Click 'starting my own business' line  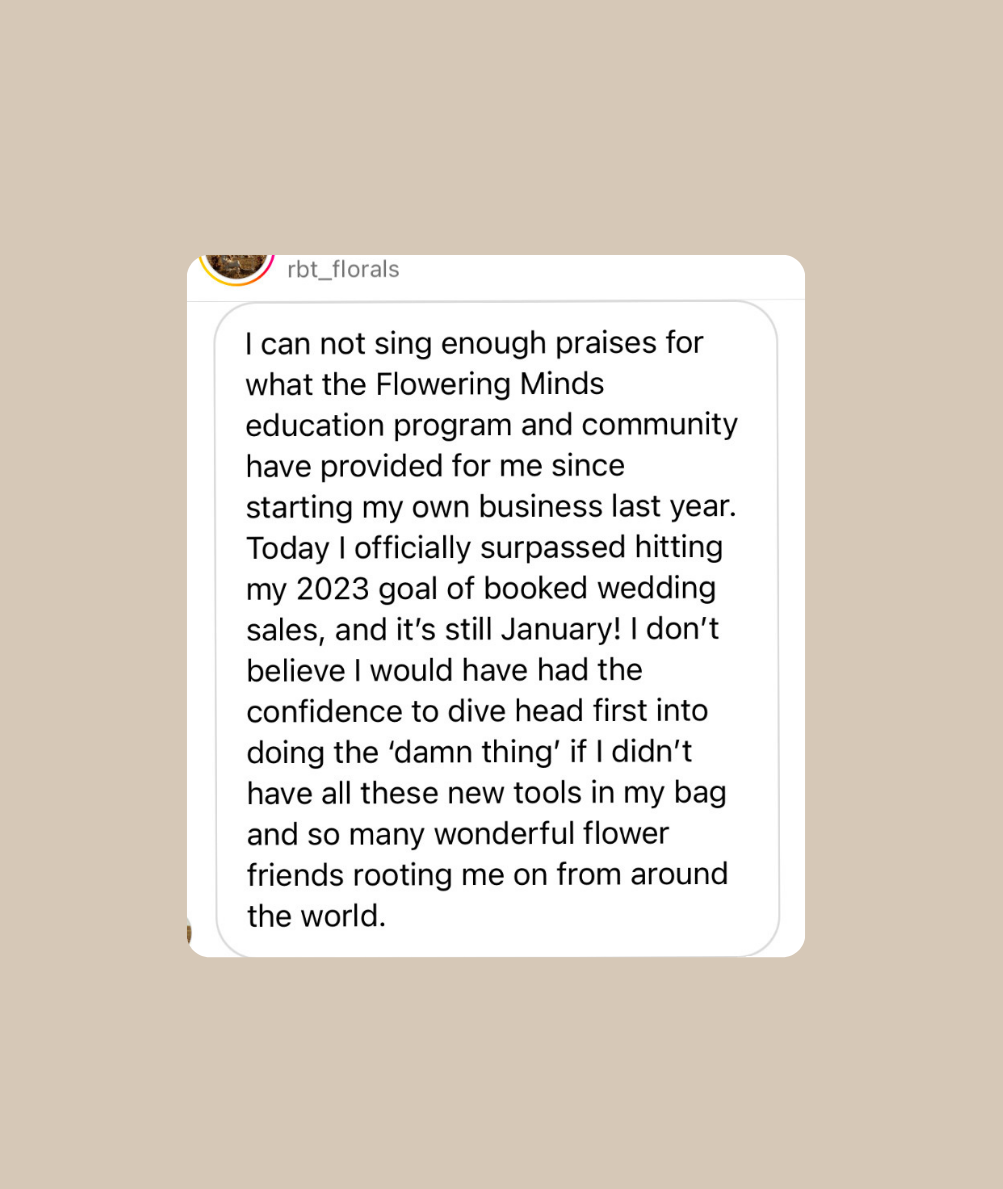pyautogui.click(x=424, y=507)
